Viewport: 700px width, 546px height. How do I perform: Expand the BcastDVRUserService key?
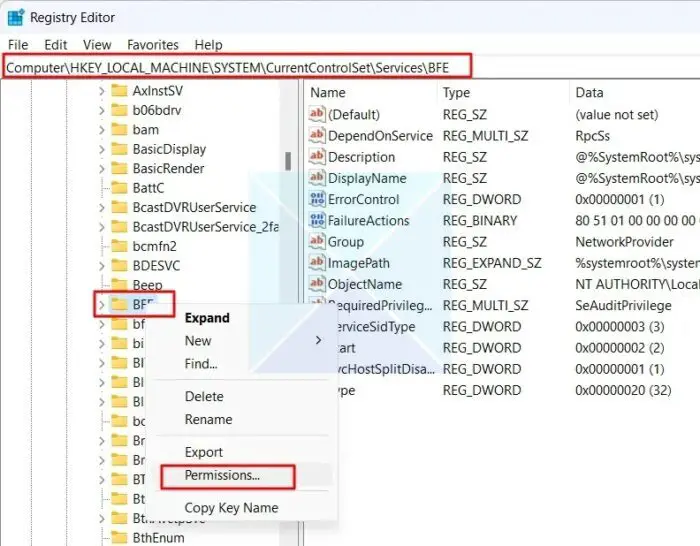101,208
